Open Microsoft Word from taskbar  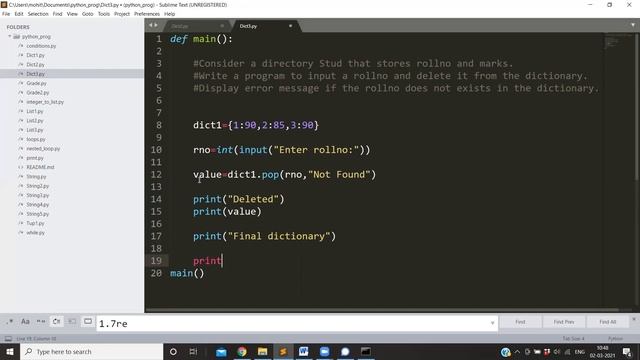[x=304, y=351]
